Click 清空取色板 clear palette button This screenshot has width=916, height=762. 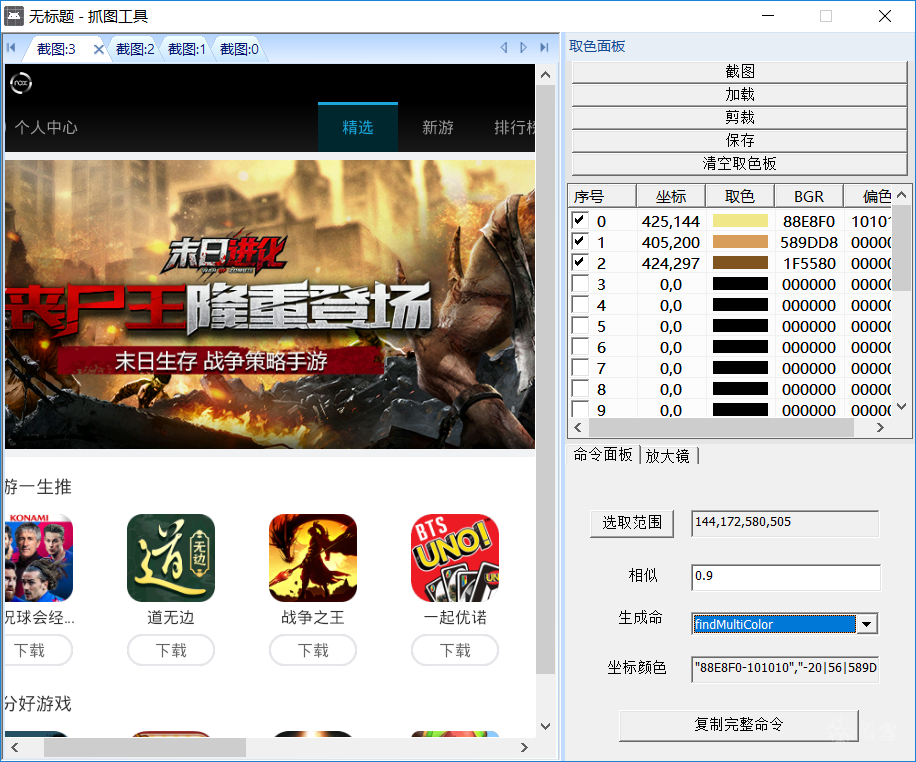point(739,163)
